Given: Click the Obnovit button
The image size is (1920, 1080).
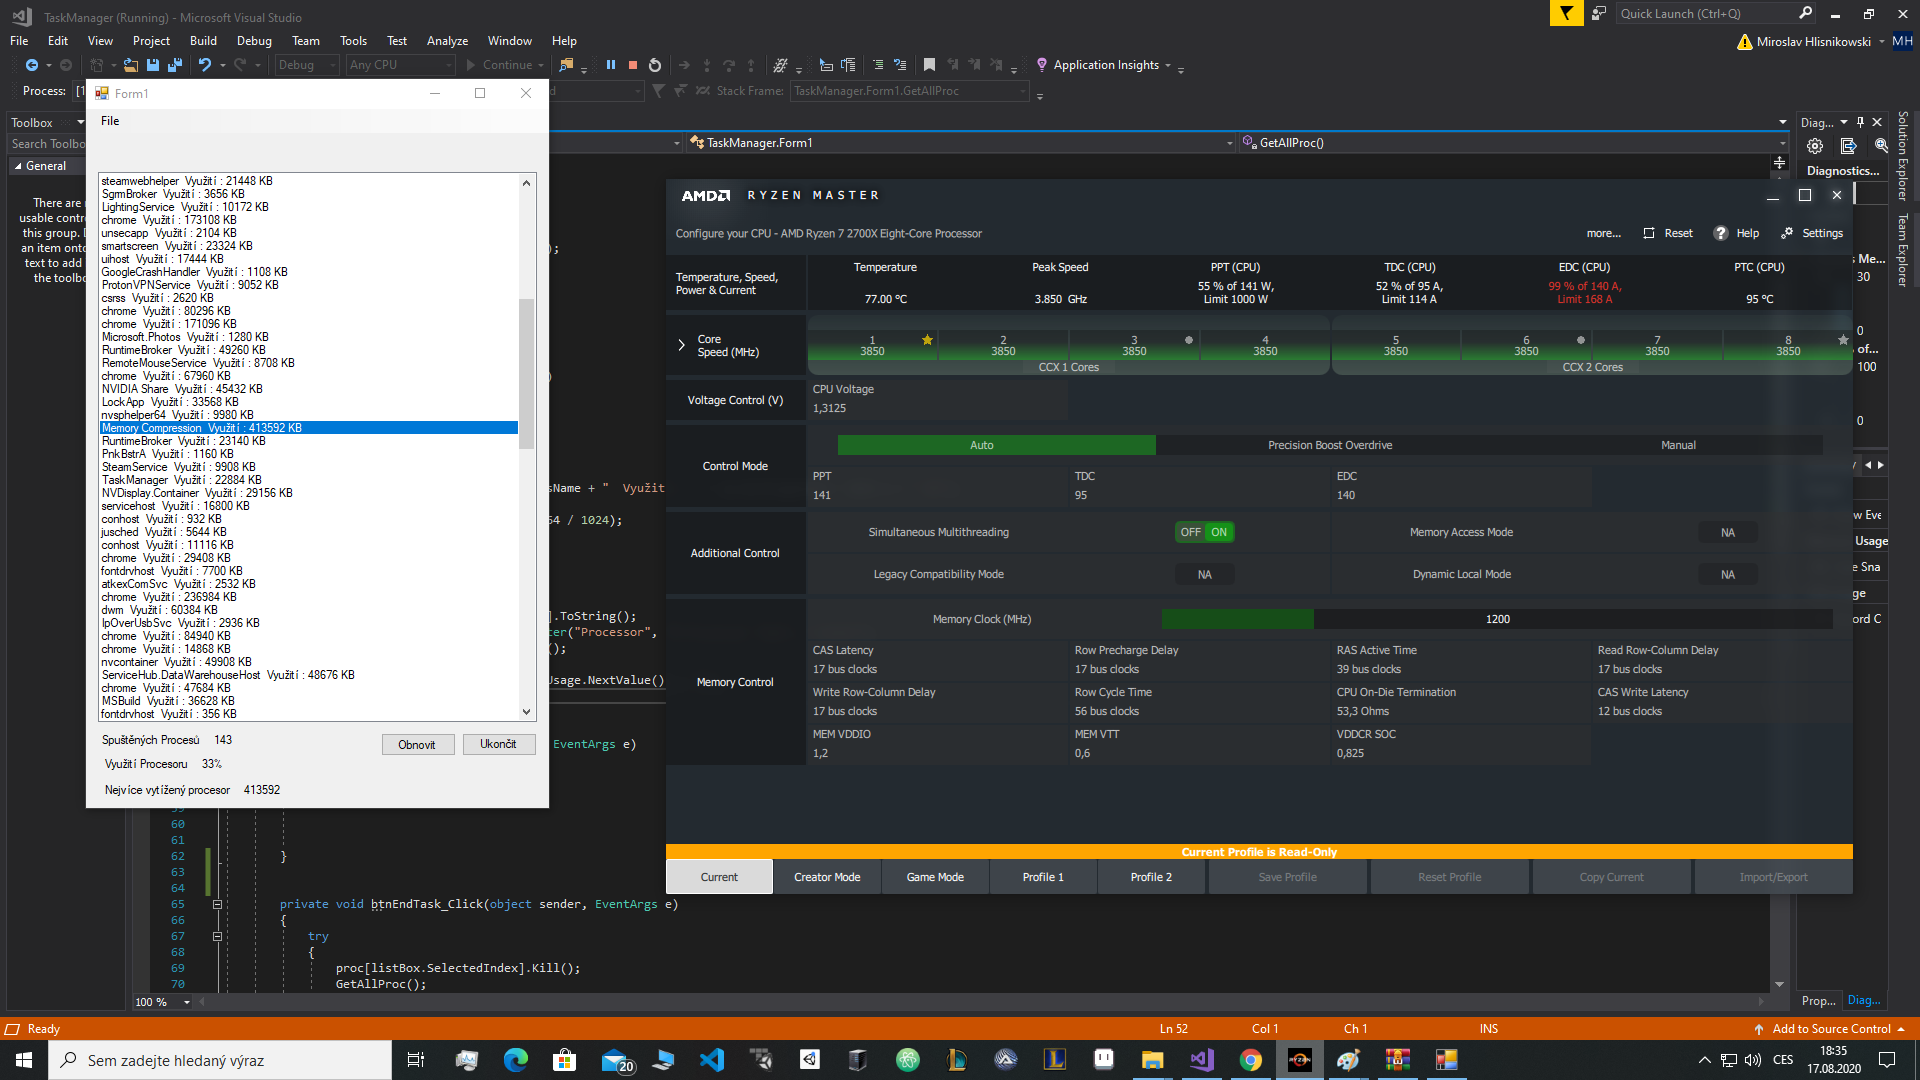Looking at the screenshot, I should (x=417, y=745).
